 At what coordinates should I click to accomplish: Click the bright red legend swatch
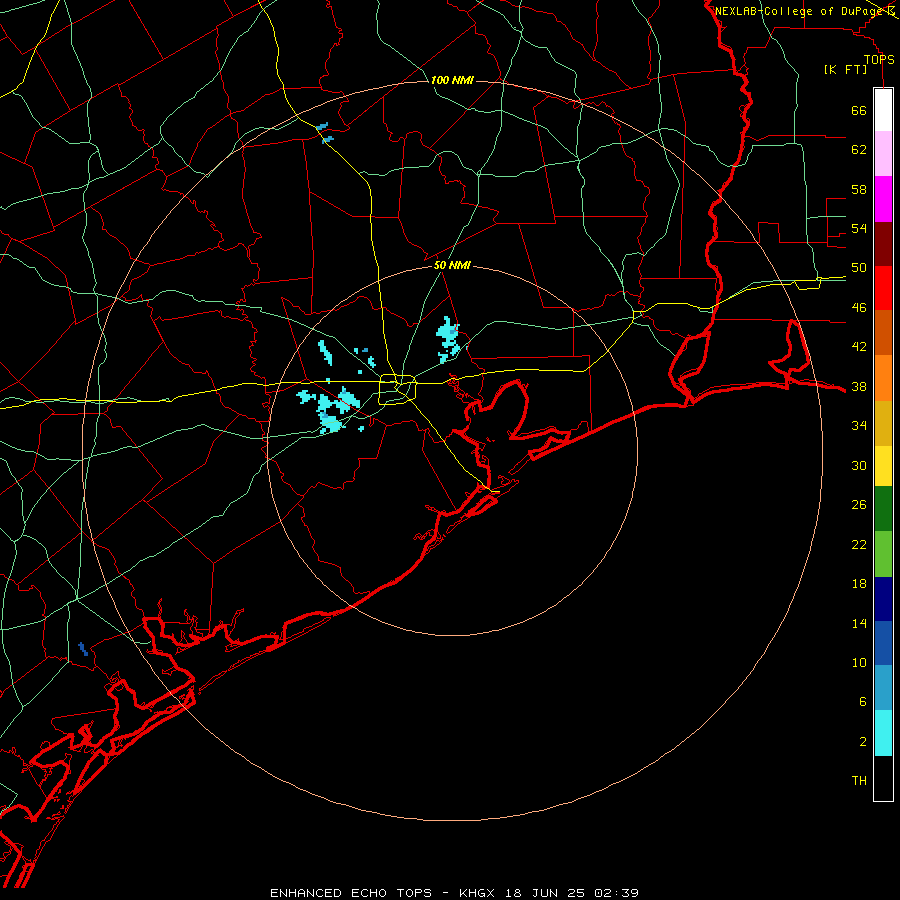point(883,288)
